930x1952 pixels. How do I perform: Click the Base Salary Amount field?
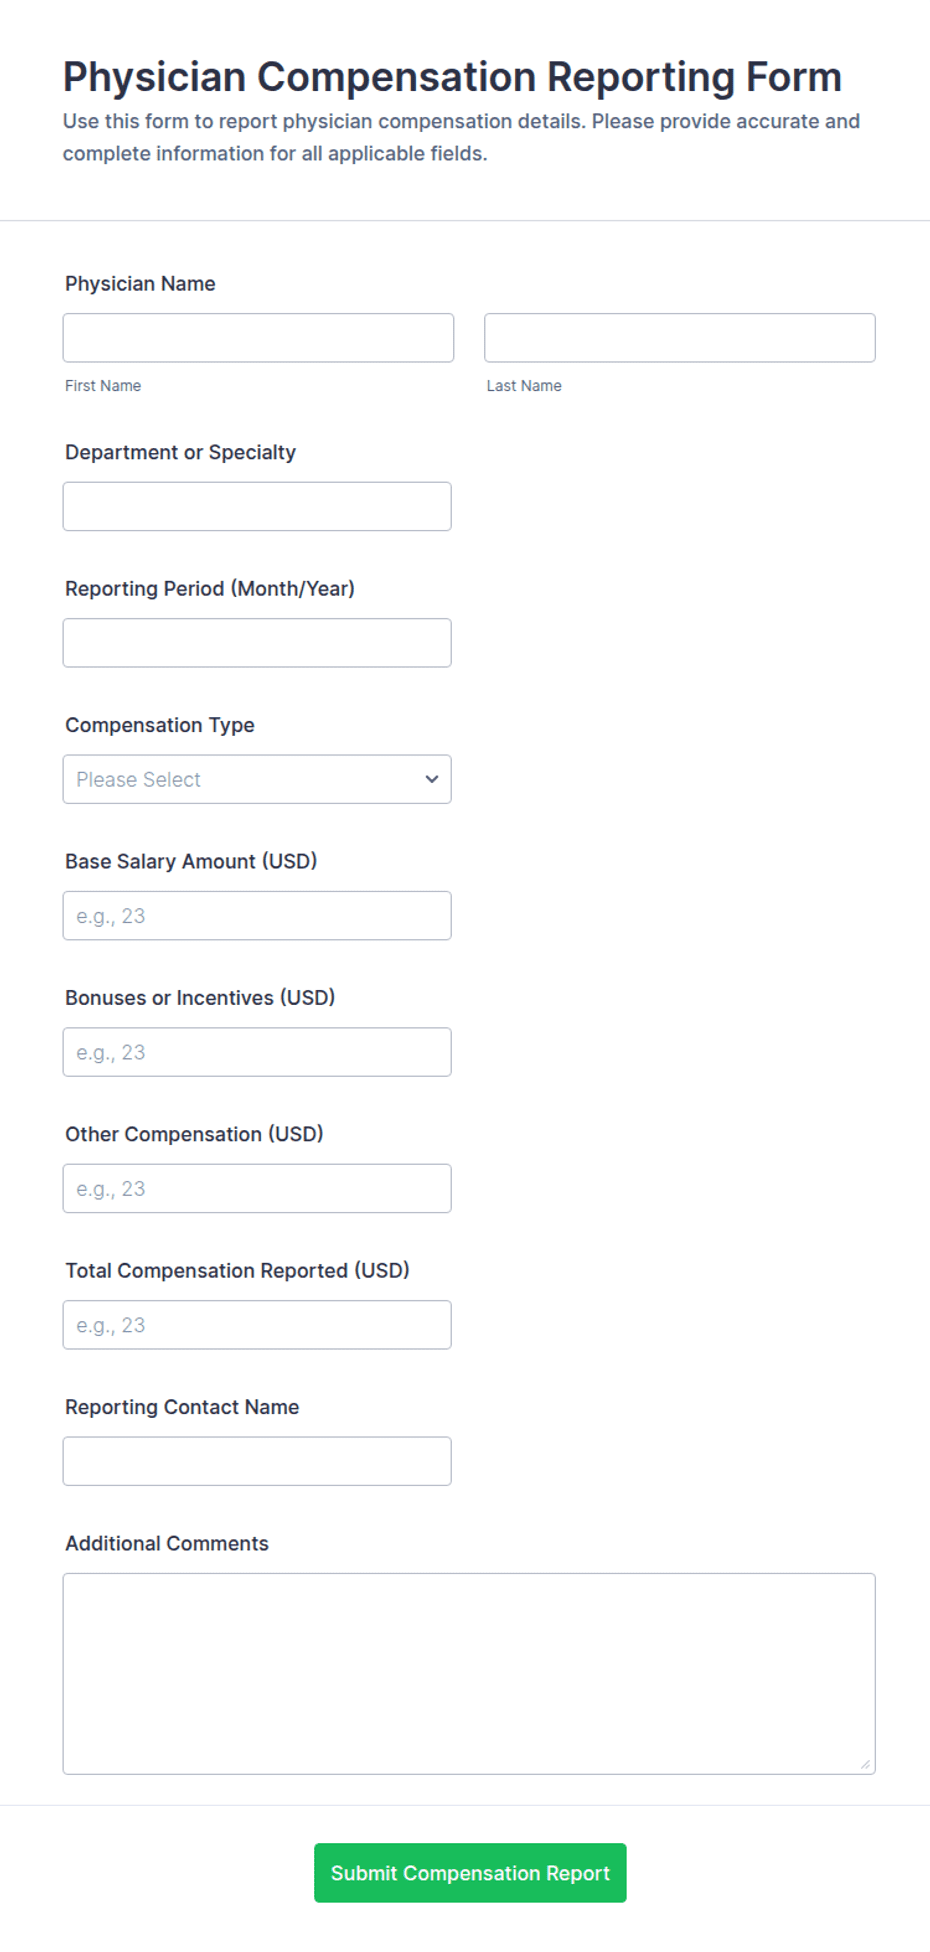pyautogui.click(x=257, y=916)
